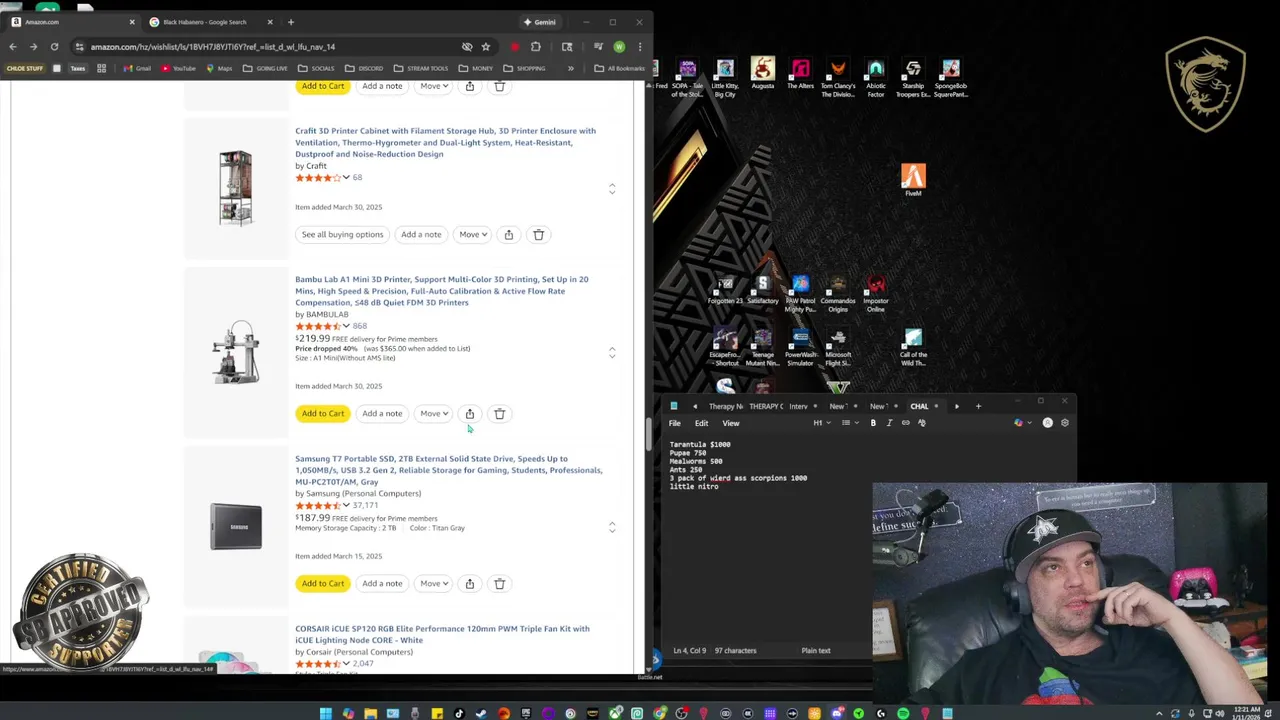Image resolution: width=1280 pixels, height=720 pixels.
Task: Open the Gmail bookmark
Action: (138, 68)
